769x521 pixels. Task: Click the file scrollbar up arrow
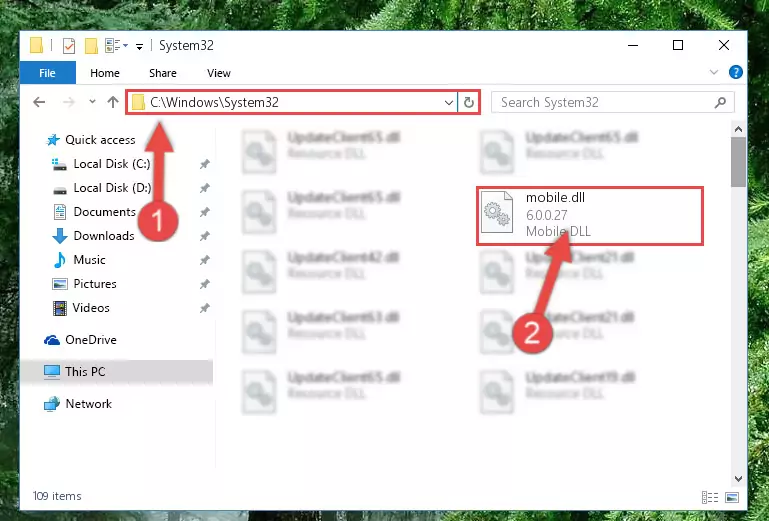pos(738,129)
